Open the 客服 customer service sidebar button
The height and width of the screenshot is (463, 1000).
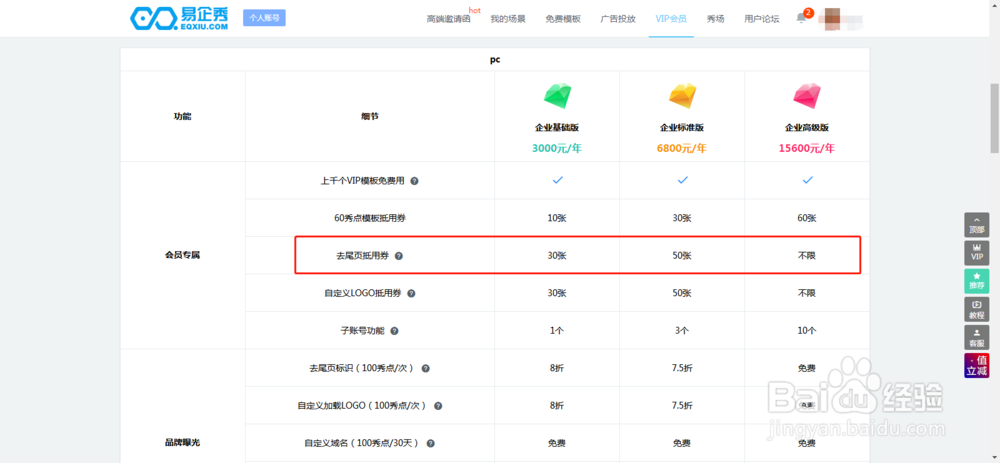pos(976,337)
